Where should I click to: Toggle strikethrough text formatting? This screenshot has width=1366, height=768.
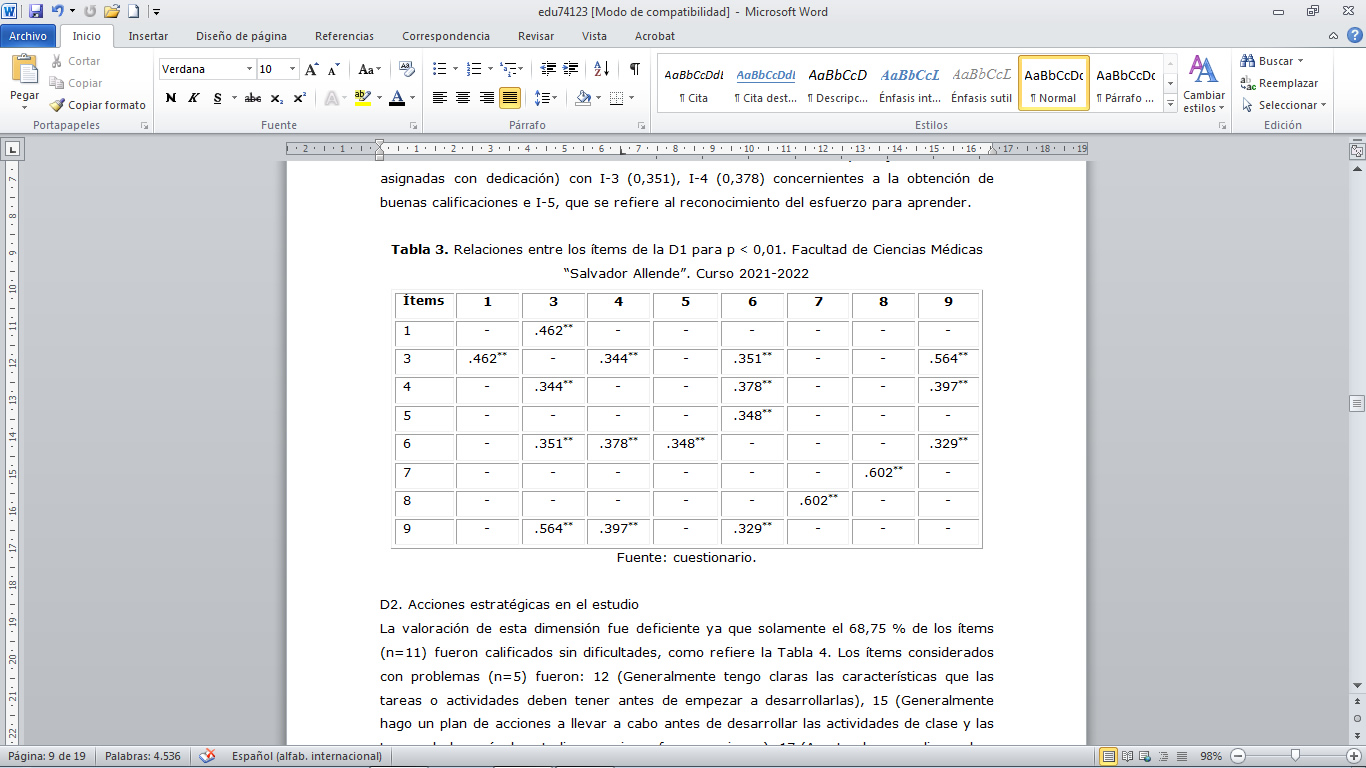(252, 98)
